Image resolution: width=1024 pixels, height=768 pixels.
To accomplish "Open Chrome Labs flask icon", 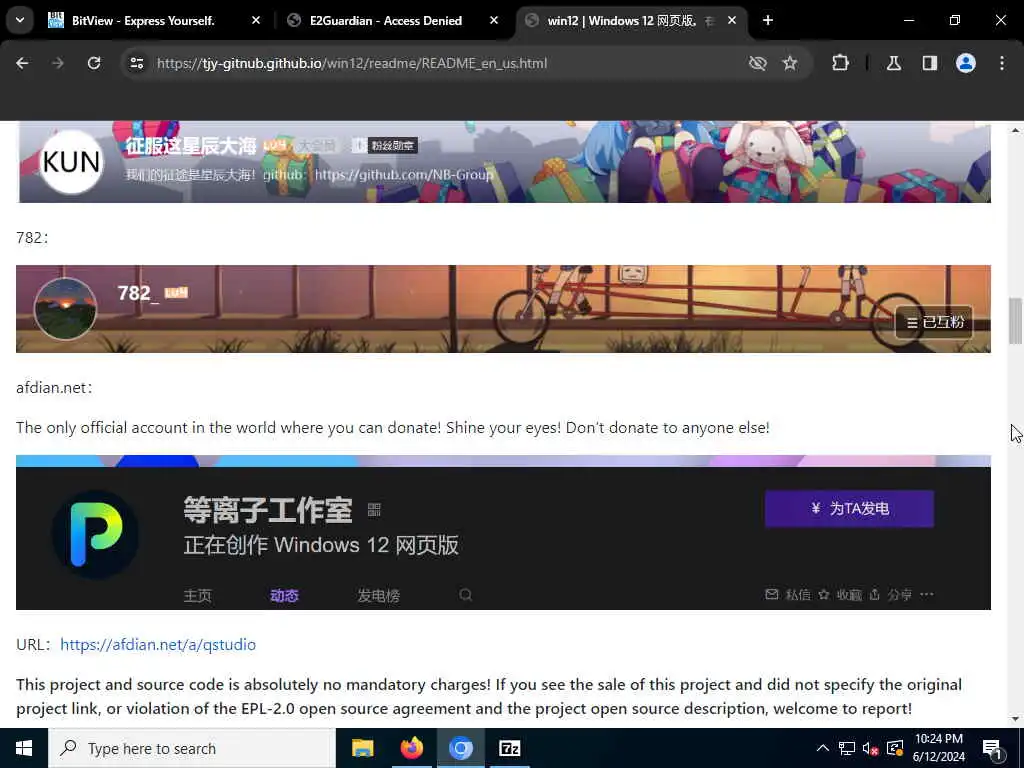I will point(894,63).
